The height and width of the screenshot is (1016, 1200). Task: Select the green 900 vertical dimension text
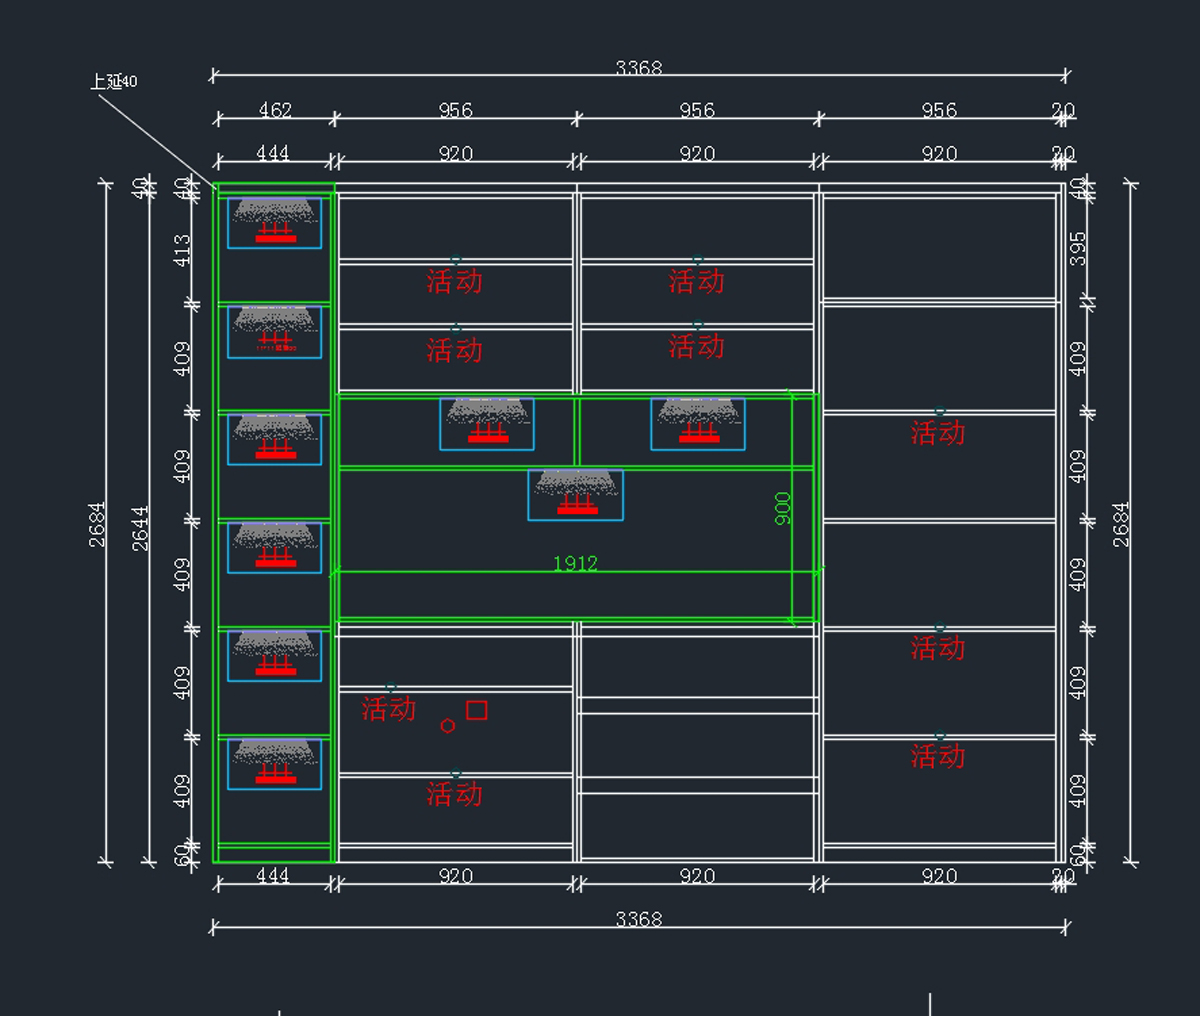783,508
